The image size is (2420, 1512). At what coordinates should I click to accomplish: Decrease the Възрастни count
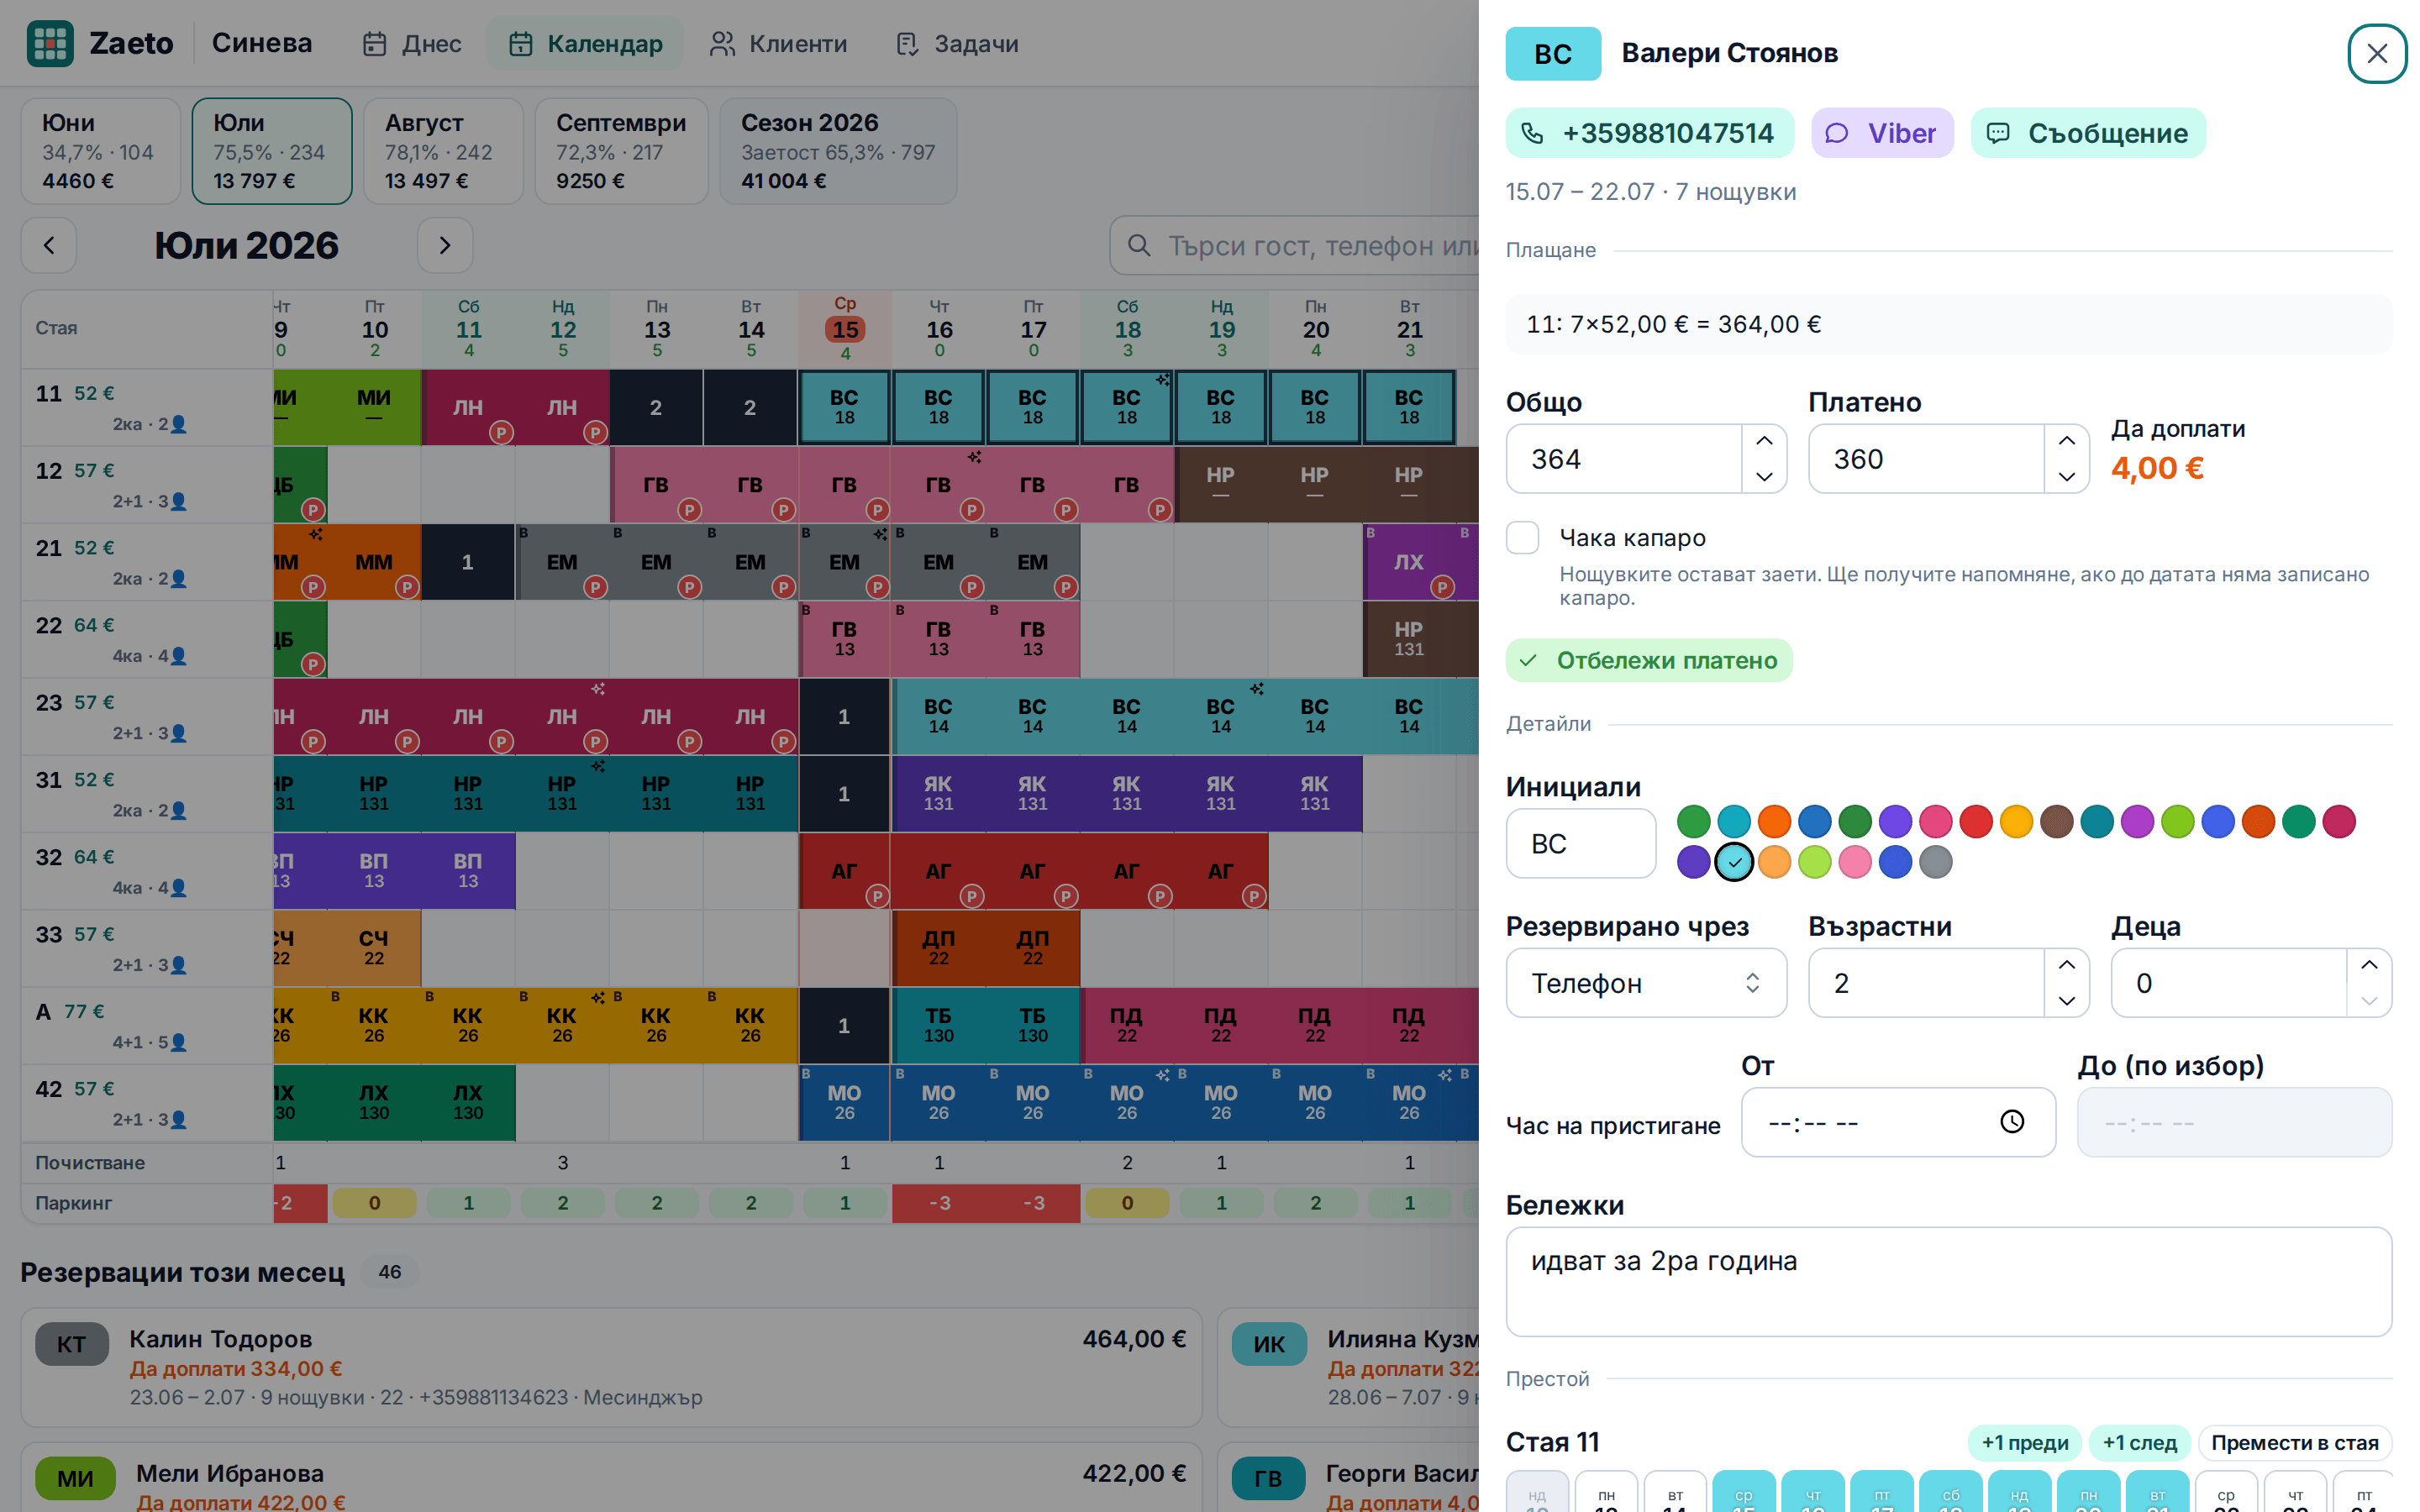tap(2066, 1001)
